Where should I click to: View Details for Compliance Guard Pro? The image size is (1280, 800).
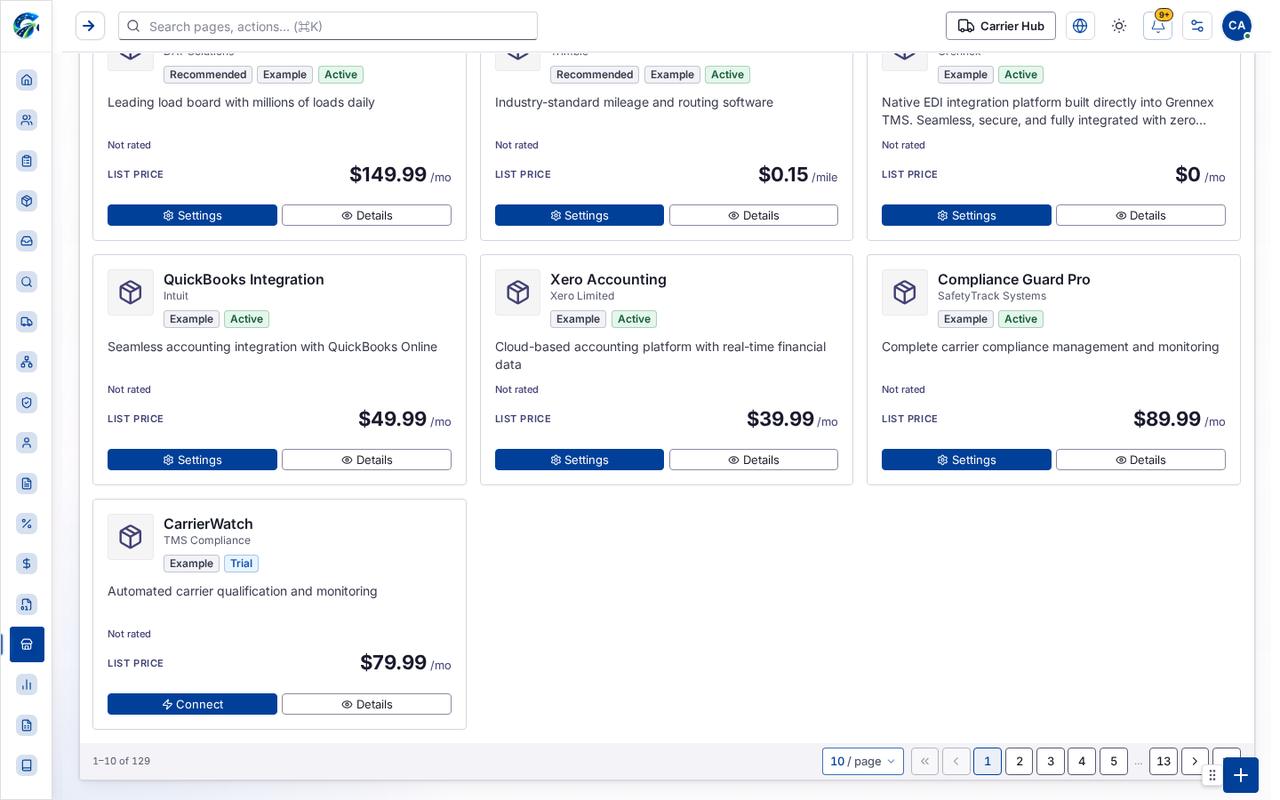point(1141,460)
